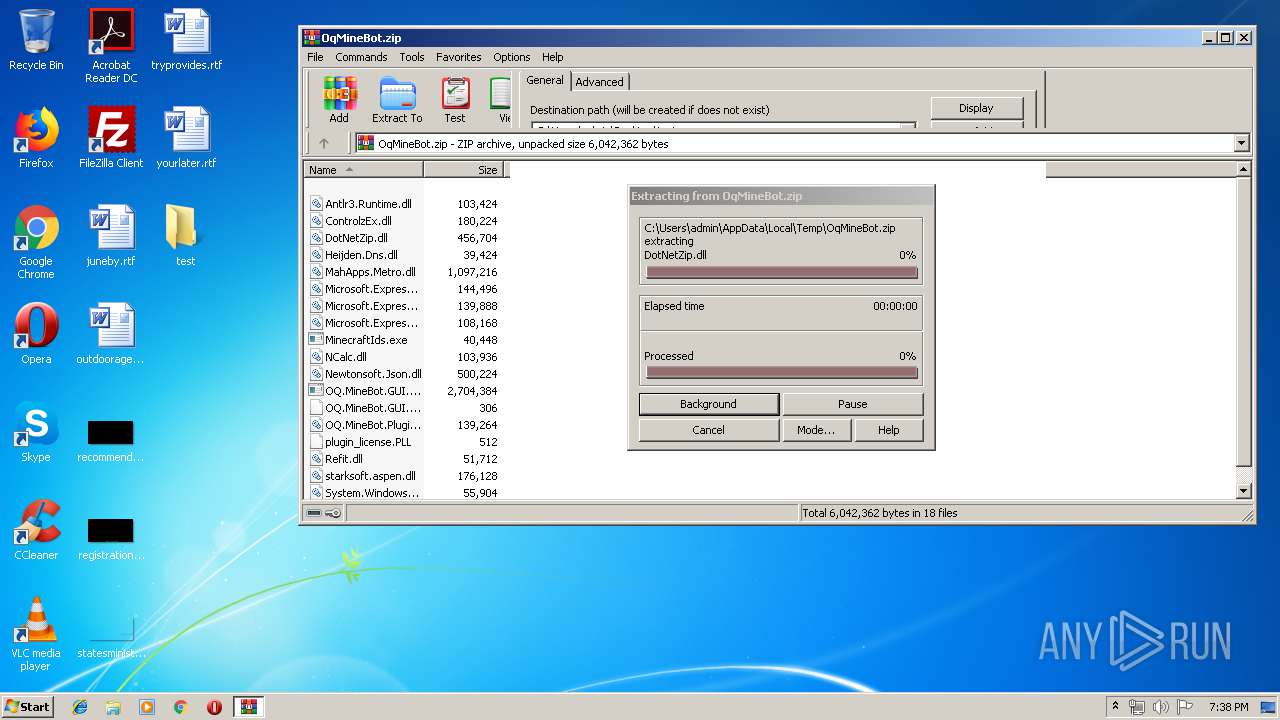The width and height of the screenshot is (1280, 720).
Task: Open the Favorites menu
Action: point(458,57)
